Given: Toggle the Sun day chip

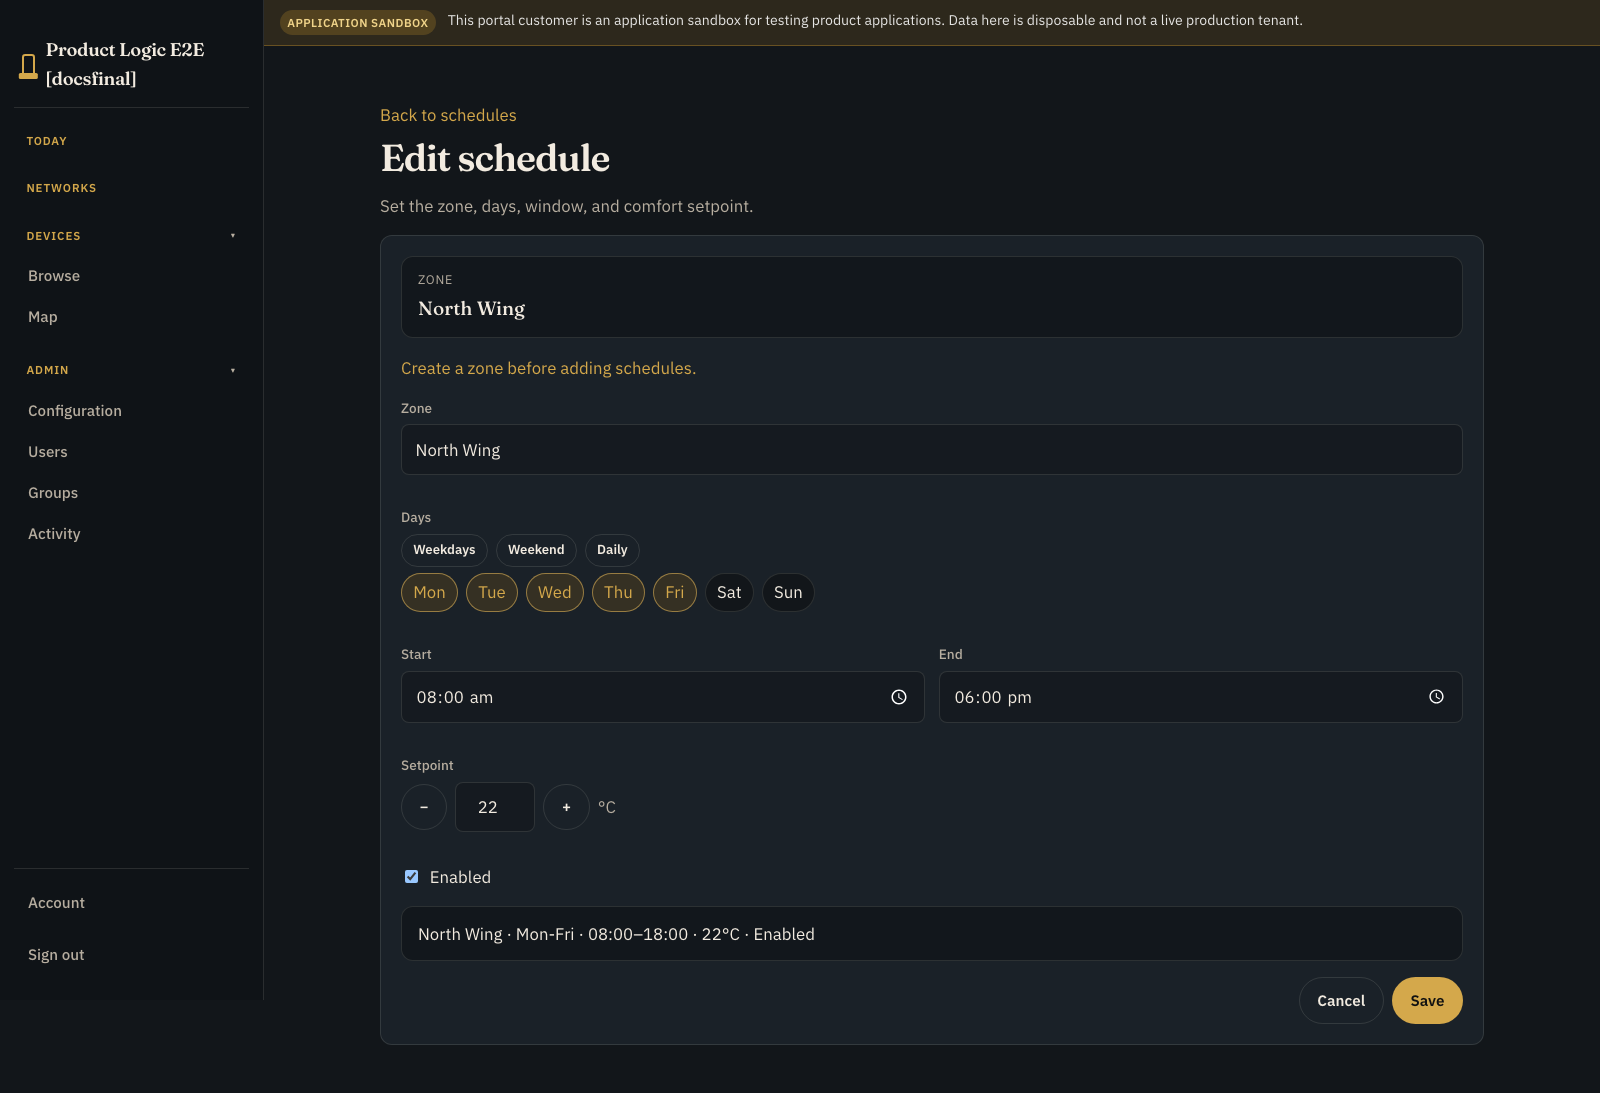Looking at the screenshot, I should 788,592.
